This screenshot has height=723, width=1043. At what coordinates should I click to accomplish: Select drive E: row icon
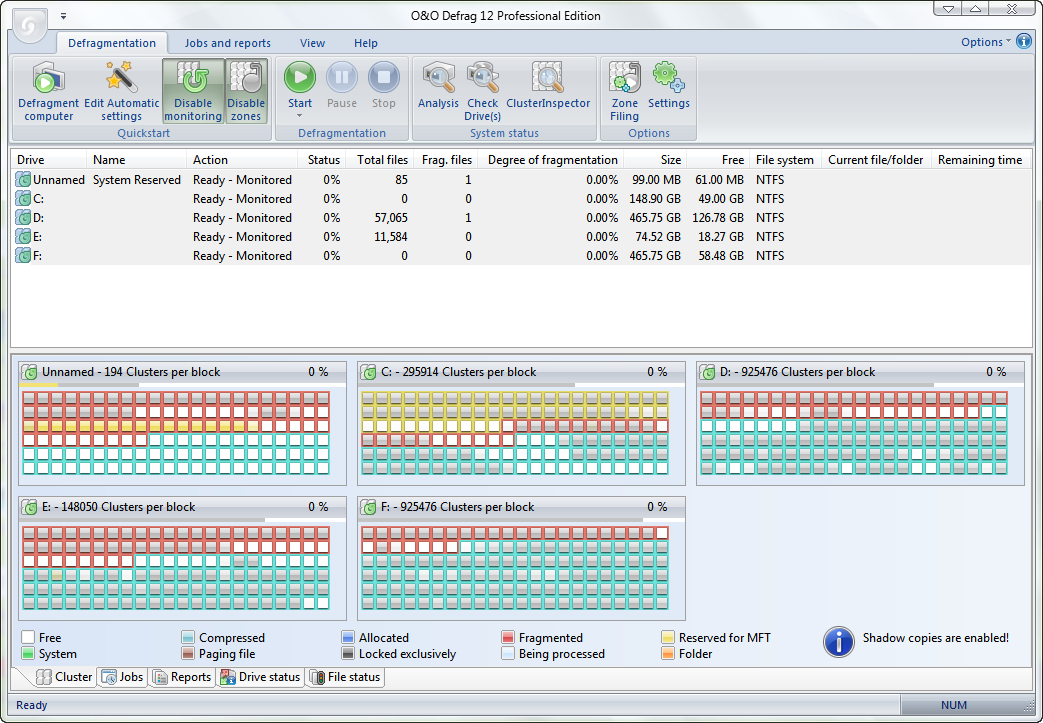[x=23, y=237]
